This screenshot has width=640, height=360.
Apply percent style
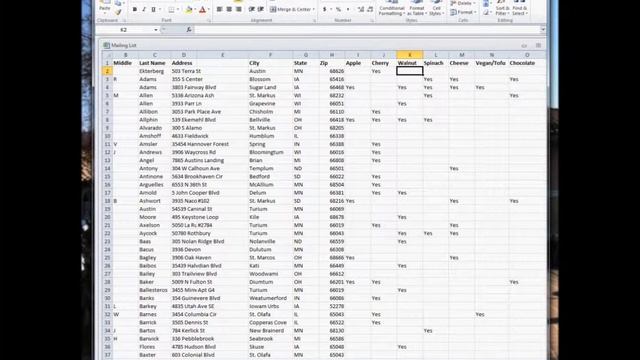[338, 9]
